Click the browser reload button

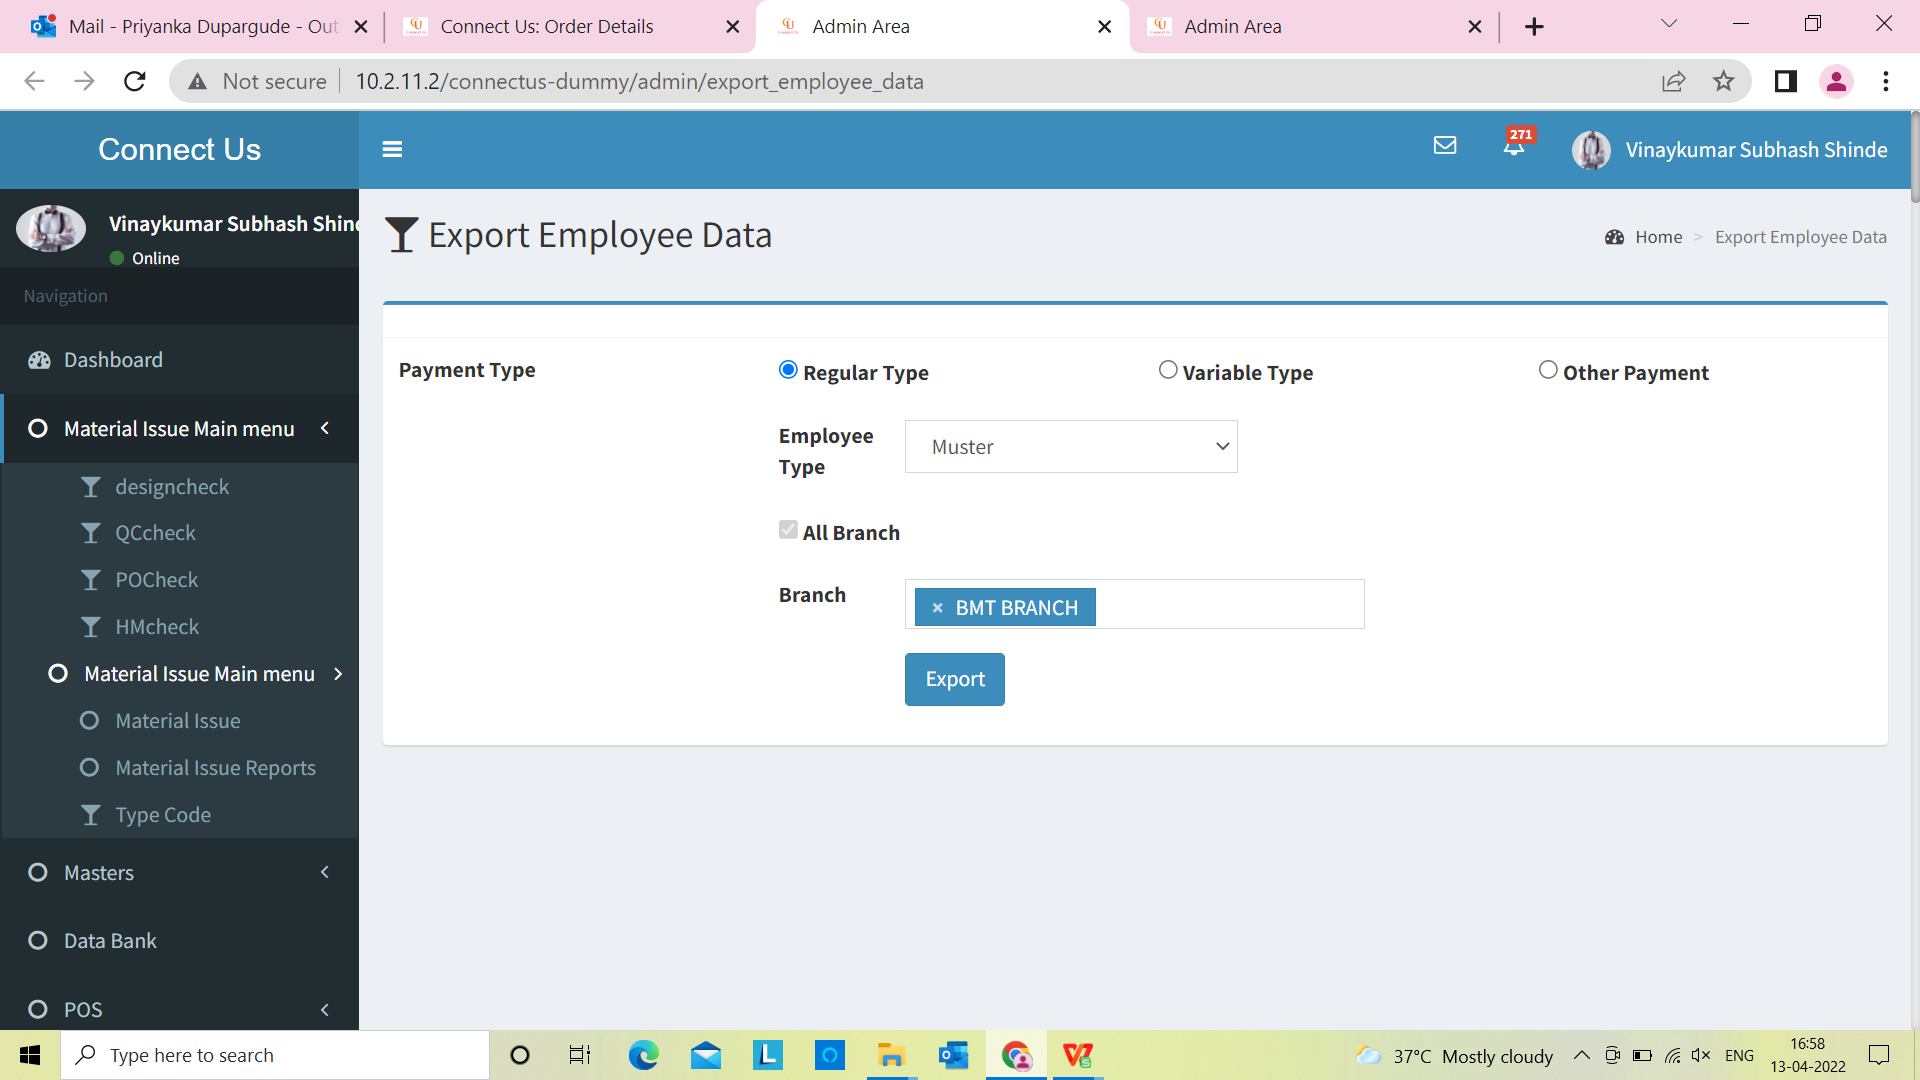click(x=135, y=81)
